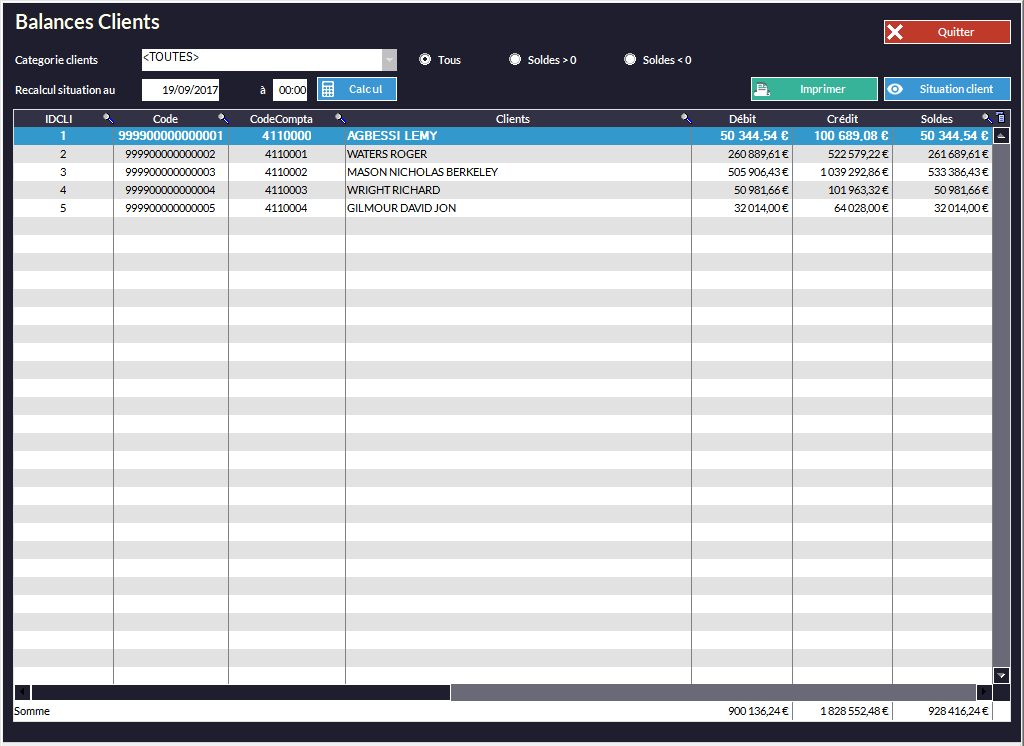The height and width of the screenshot is (746, 1024).
Task: Click the search magnifier in Clients column header
Action: tap(686, 119)
